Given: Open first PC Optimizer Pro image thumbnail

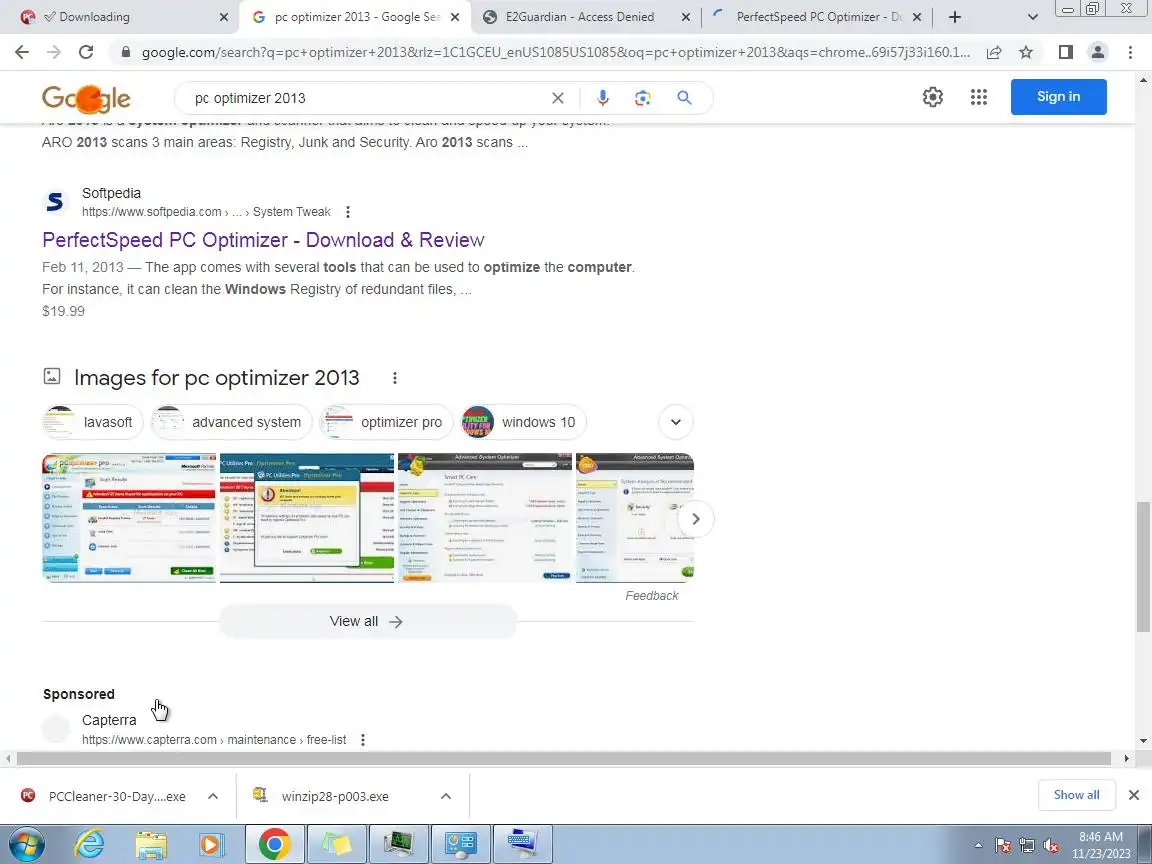Looking at the screenshot, I should click(x=129, y=518).
